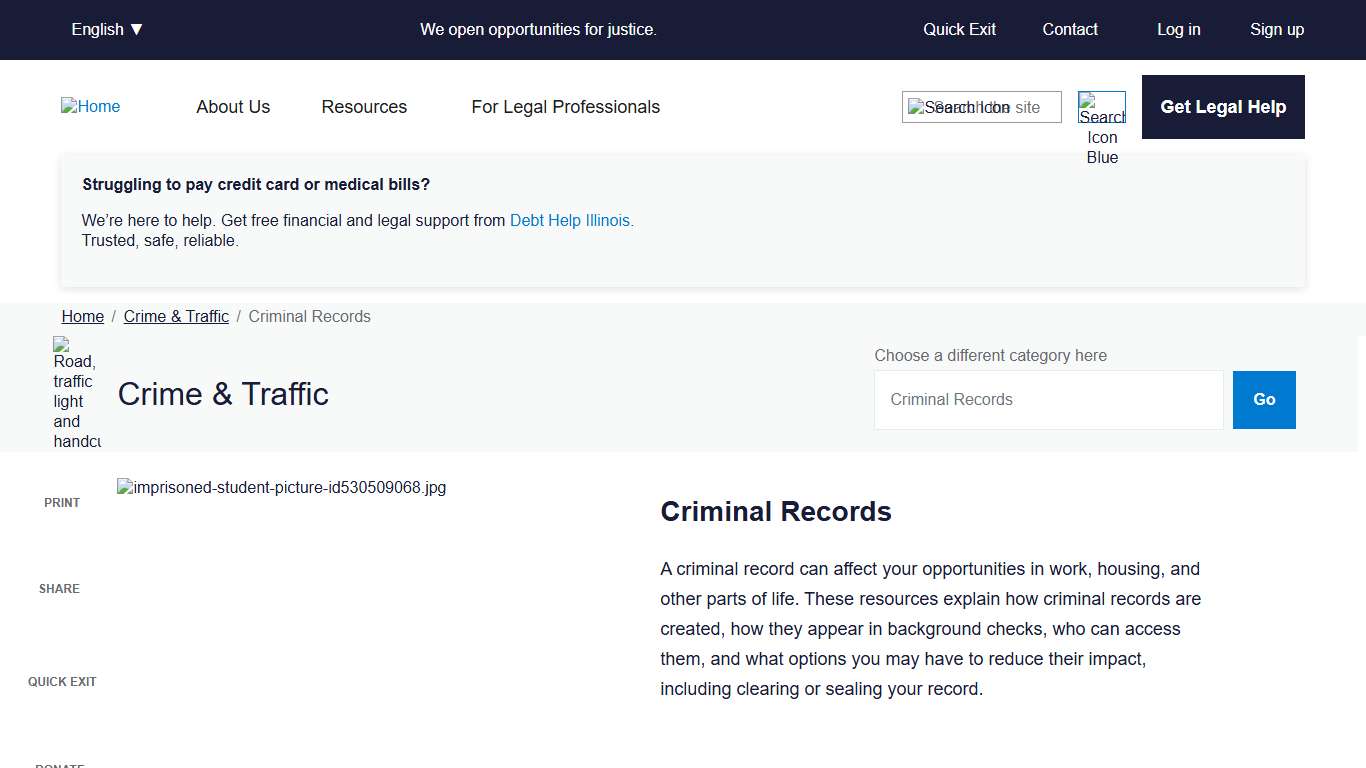The height and width of the screenshot is (768, 1366).
Task: Click the DONATE sidebar icon
Action: pyautogui.click(x=59, y=765)
